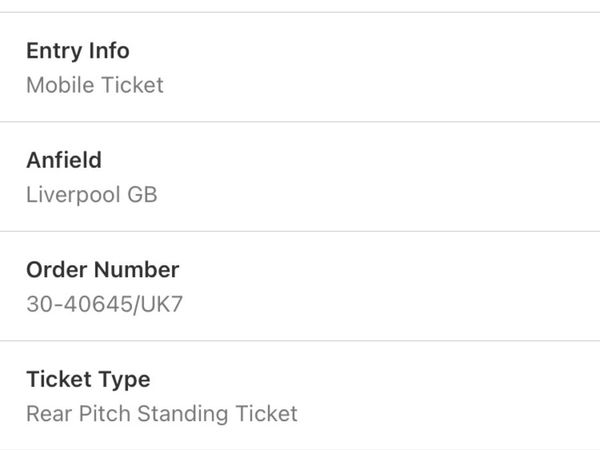Tap the Rear Pitch Standing Ticket text

click(162, 413)
